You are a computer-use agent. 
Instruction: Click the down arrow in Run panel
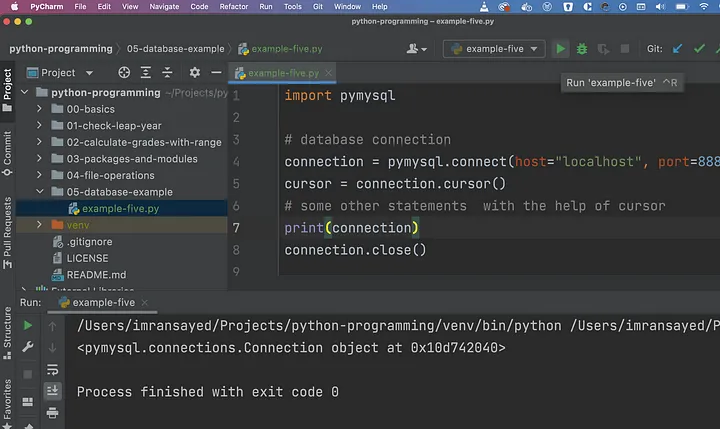52,348
